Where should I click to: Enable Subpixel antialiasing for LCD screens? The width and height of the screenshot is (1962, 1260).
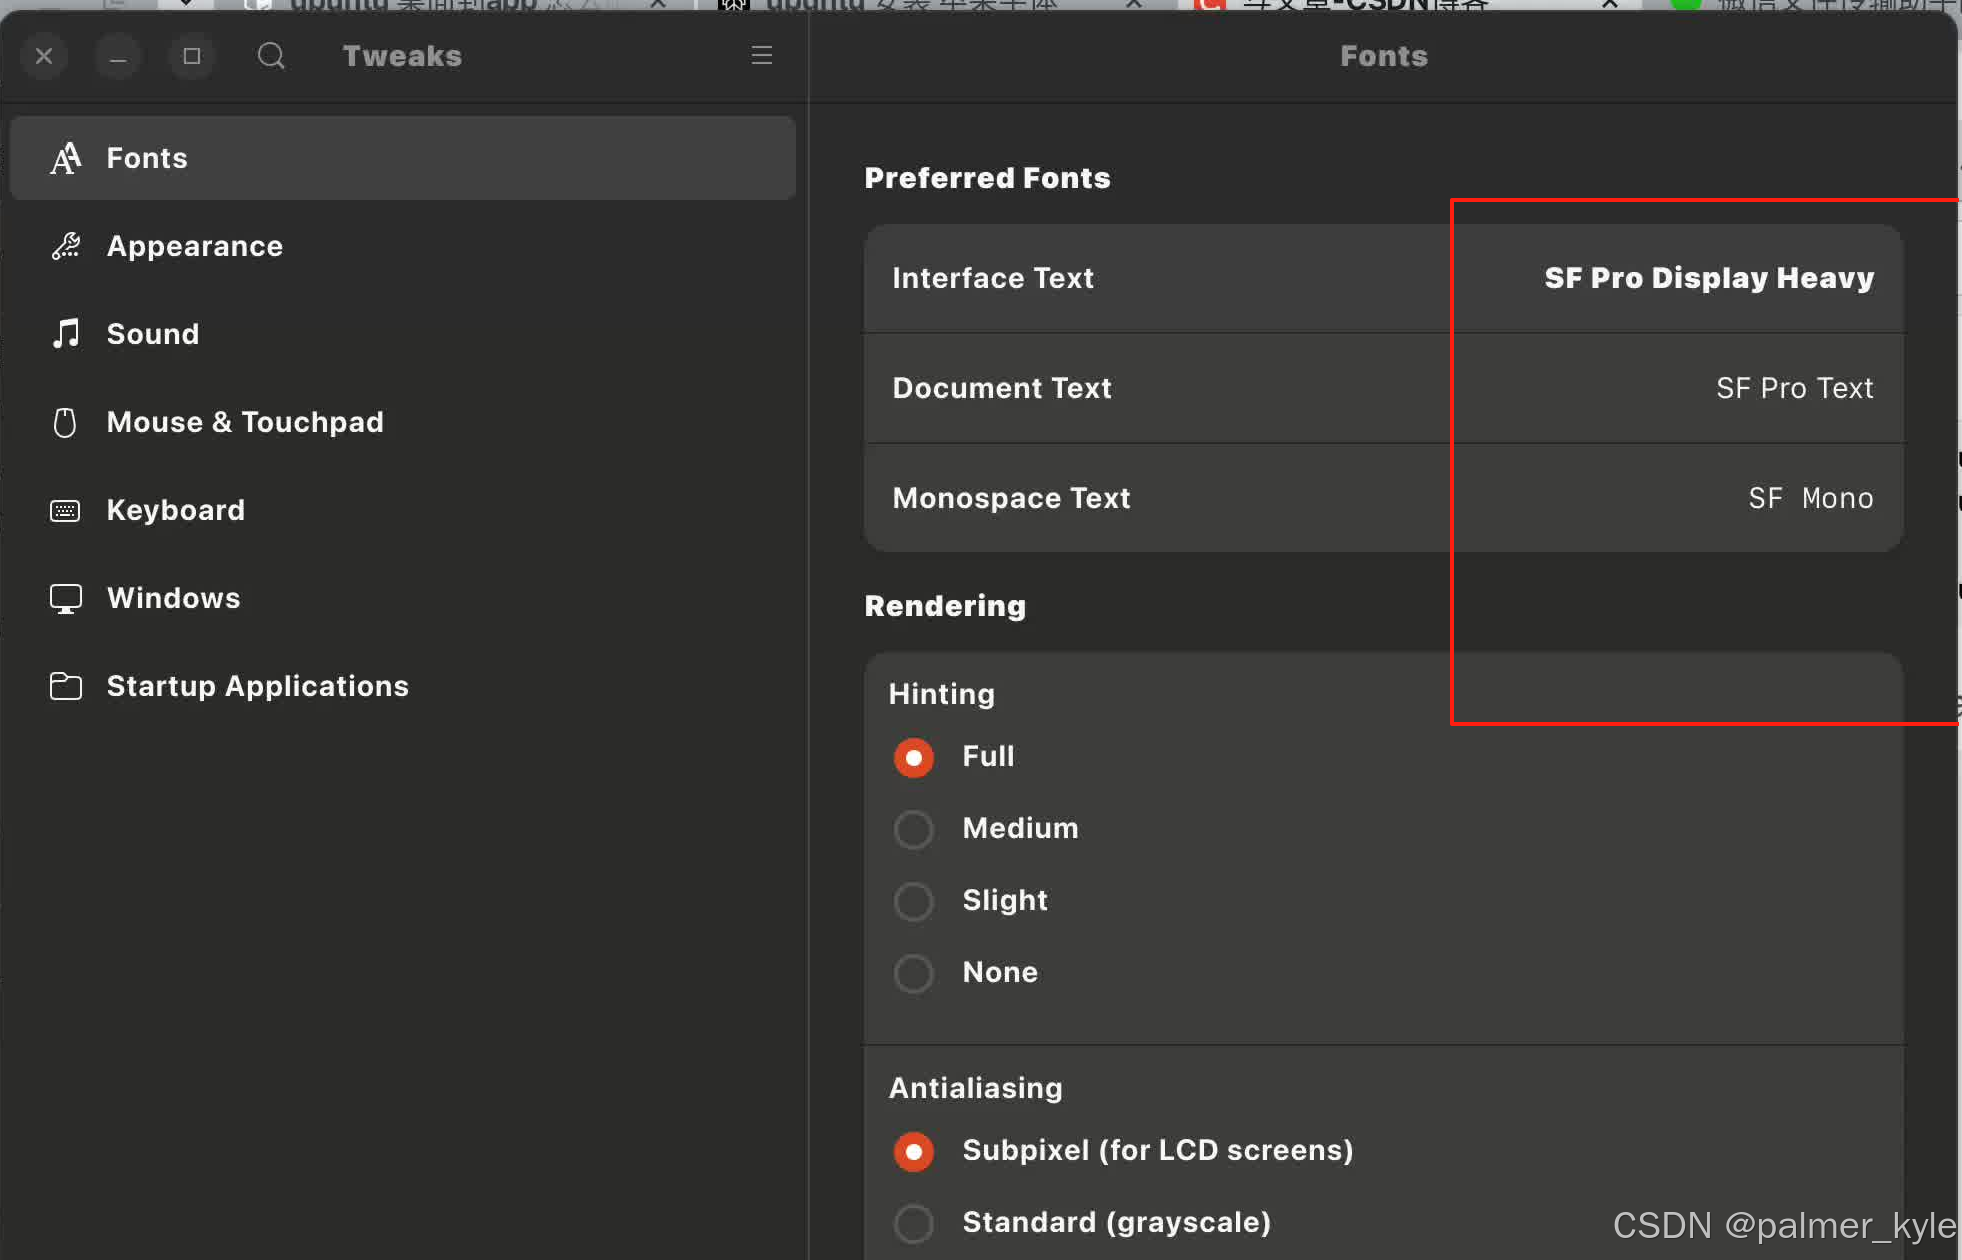(x=914, y=1151)
